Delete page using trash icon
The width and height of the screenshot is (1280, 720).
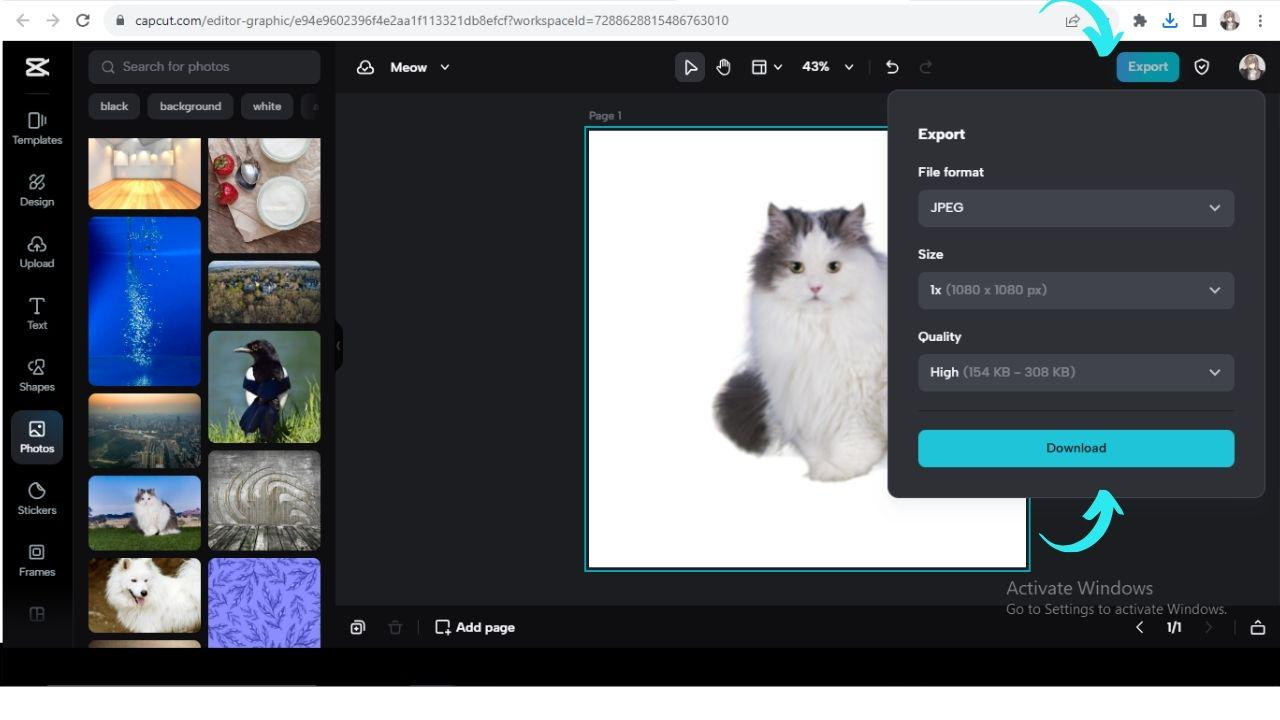(x=395, y=627)
